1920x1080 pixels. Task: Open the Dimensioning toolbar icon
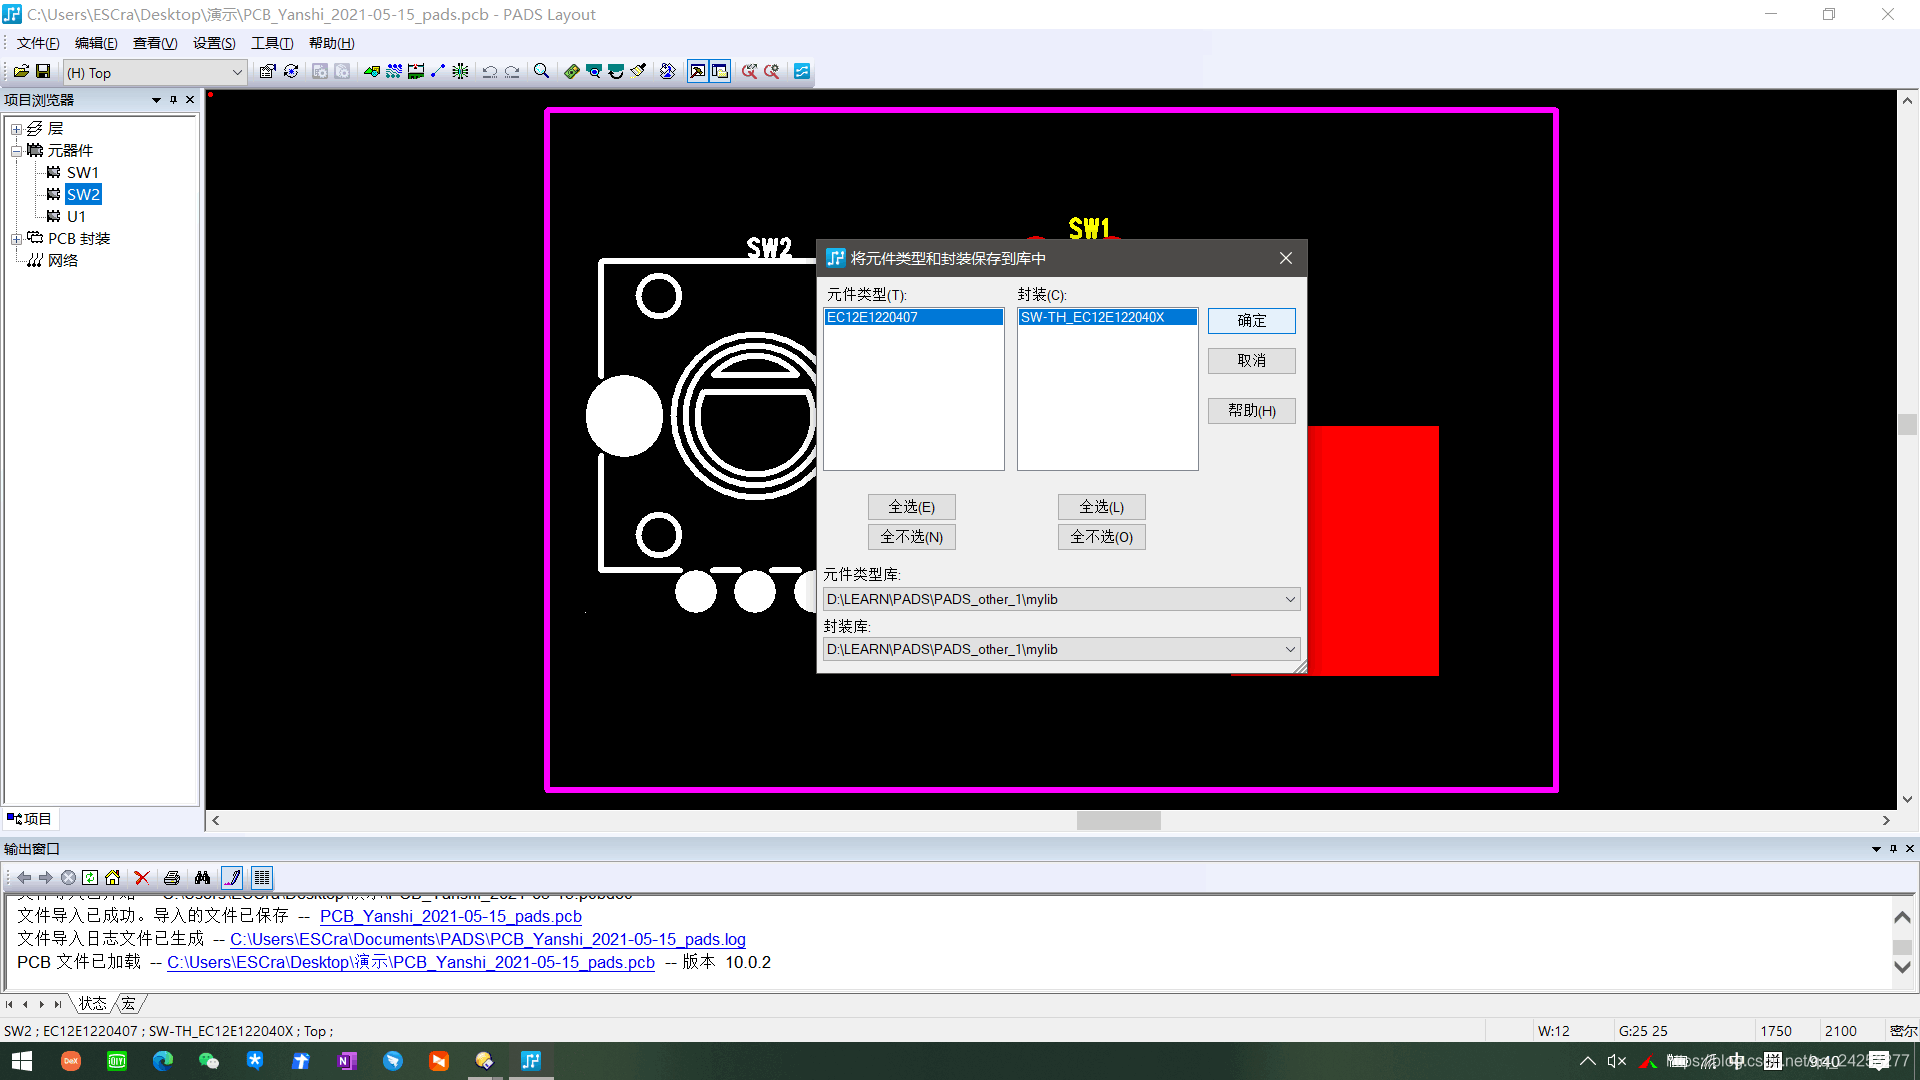[416, 71]
